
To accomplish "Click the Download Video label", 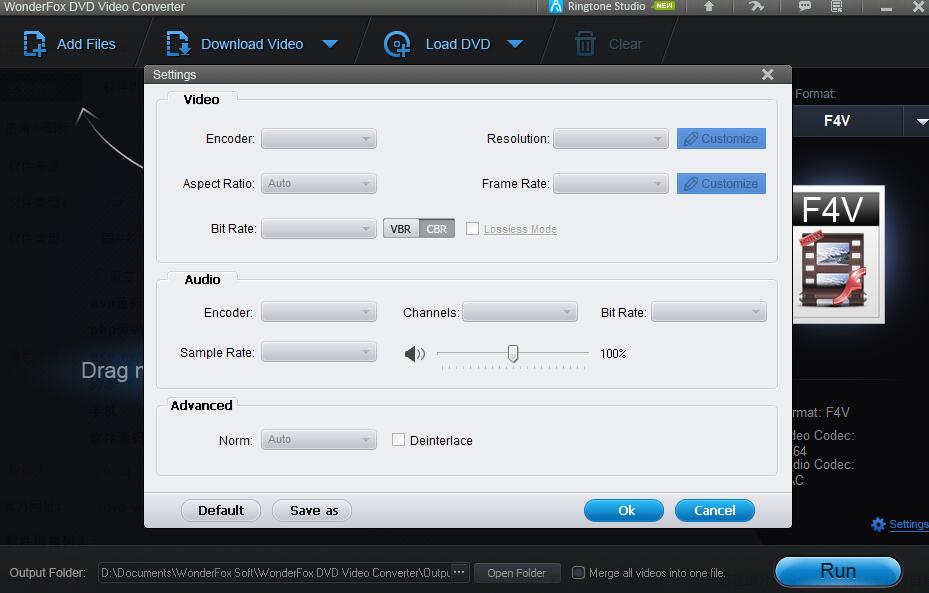I will [252, 44].
